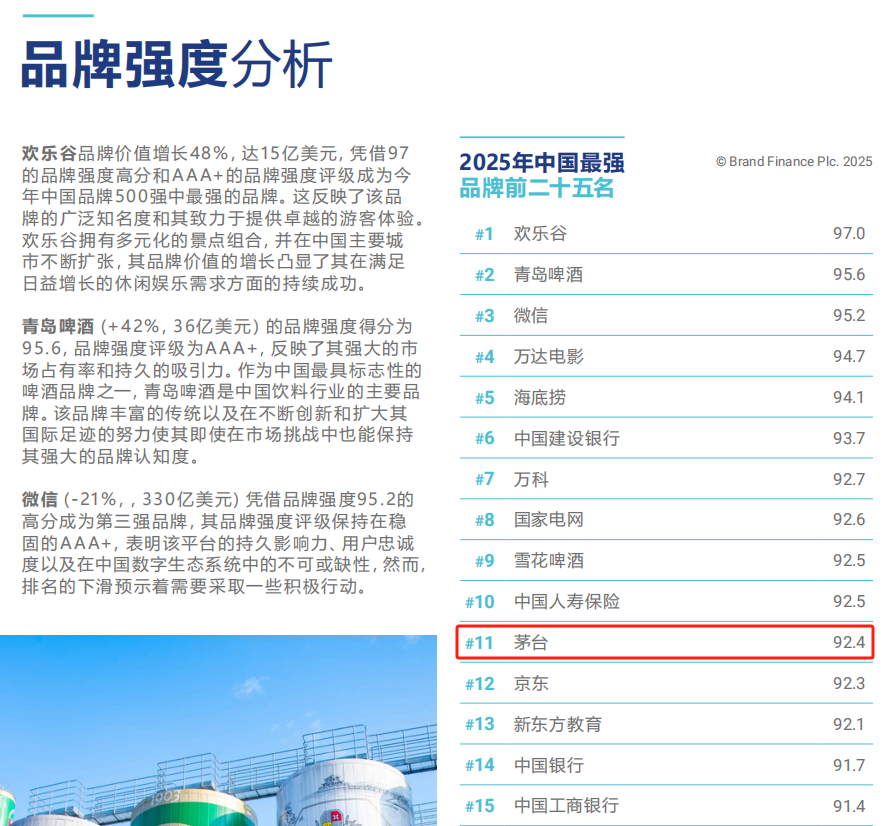The height and width of the screenshot is (826, 894).
Task: Click the score 92.6
Action: pos(849,519)
